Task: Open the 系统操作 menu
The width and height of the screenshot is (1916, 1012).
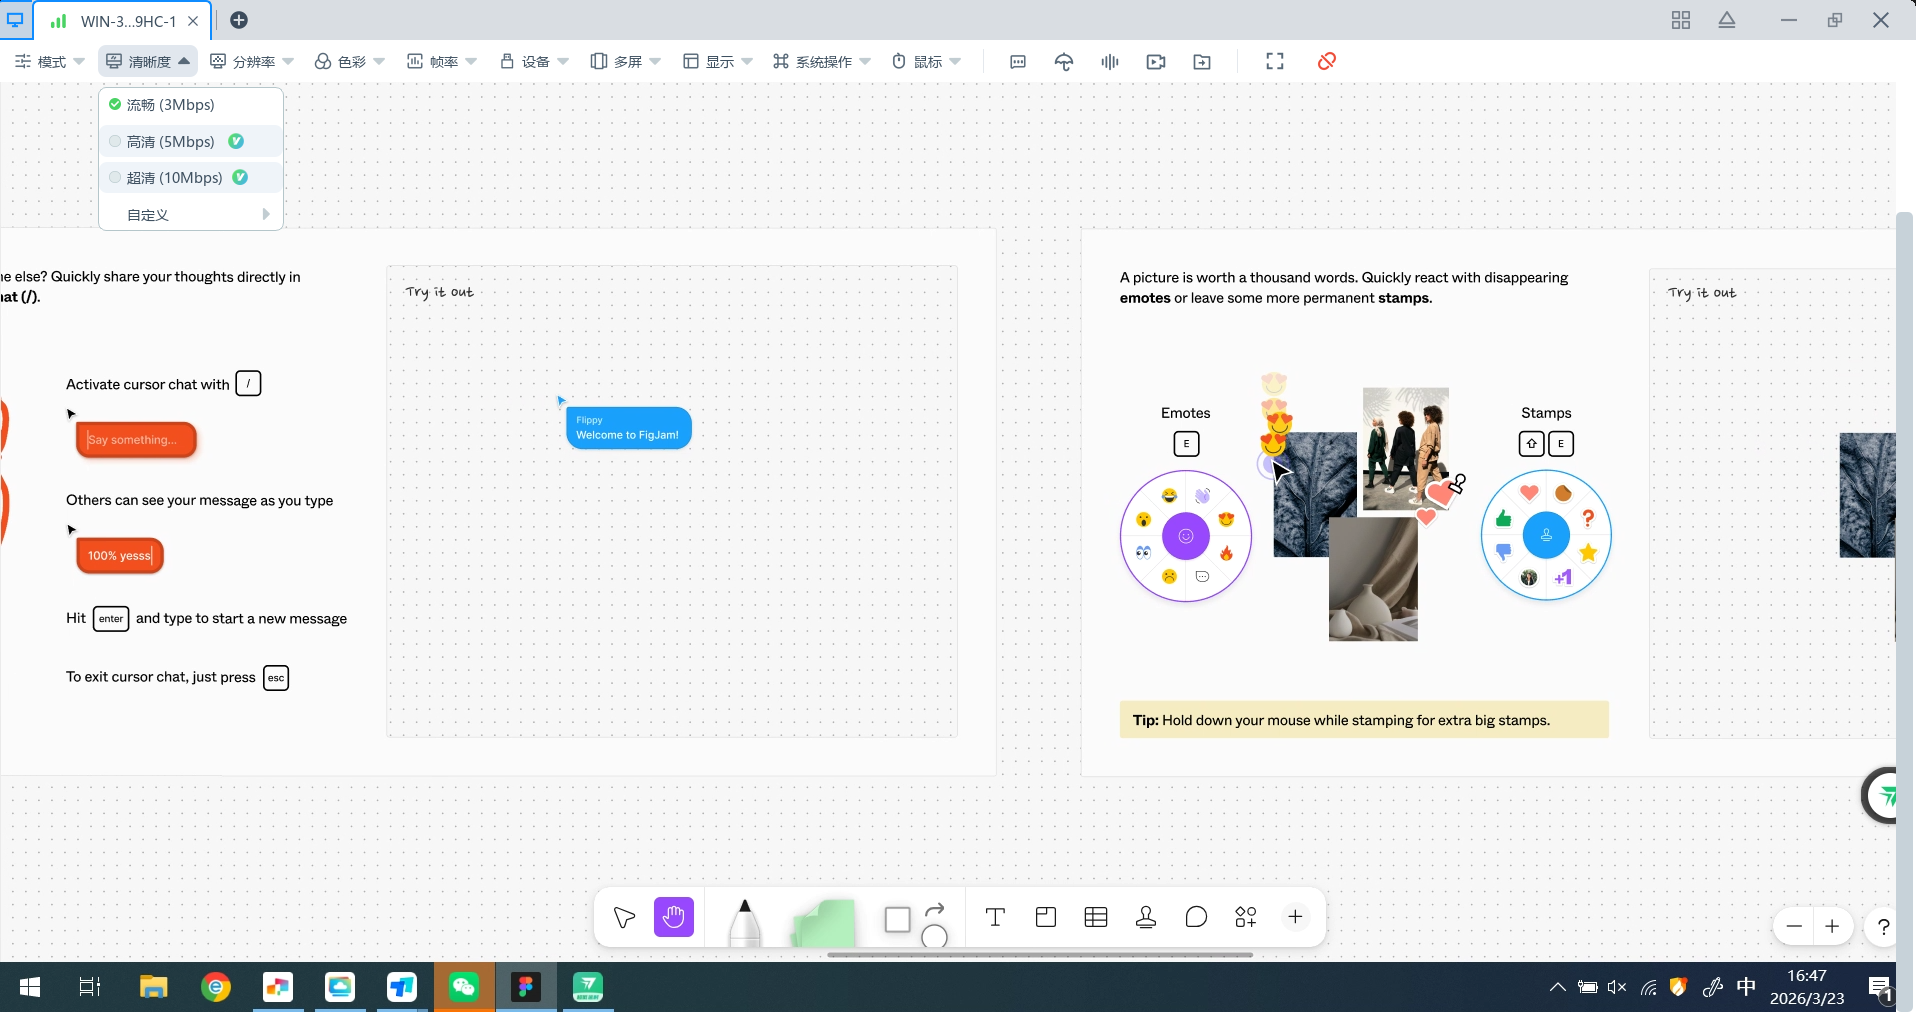Action: (822, 61)
